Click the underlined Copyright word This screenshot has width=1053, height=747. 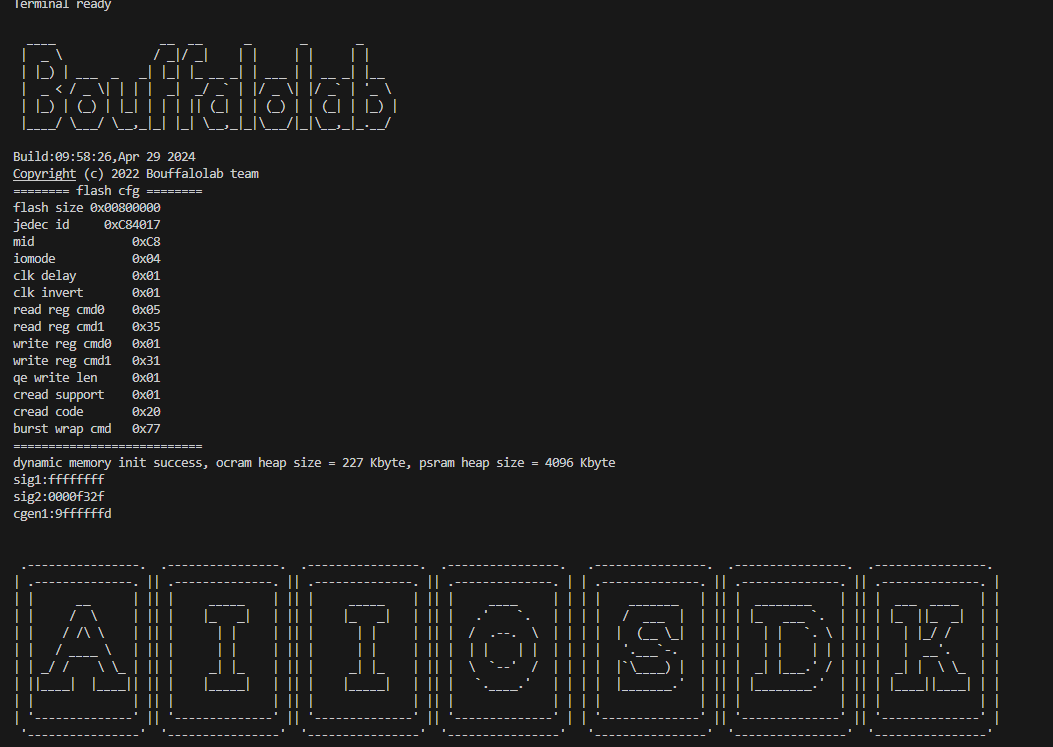click(44, 174)
